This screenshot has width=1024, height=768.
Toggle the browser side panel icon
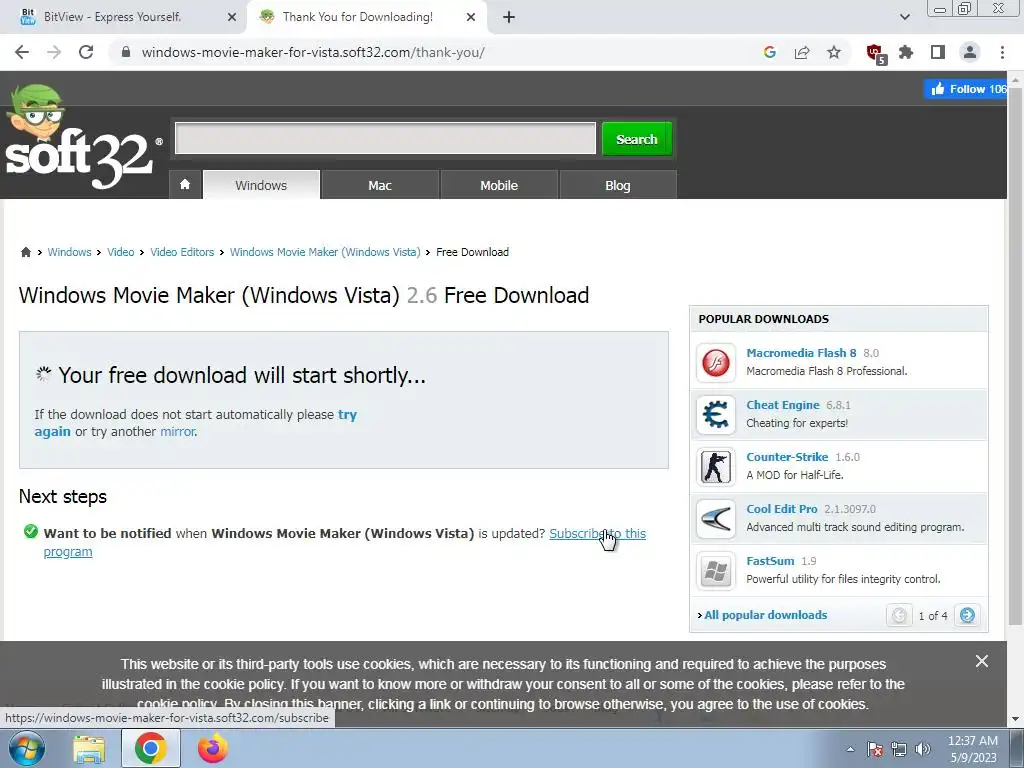[938, 52]
